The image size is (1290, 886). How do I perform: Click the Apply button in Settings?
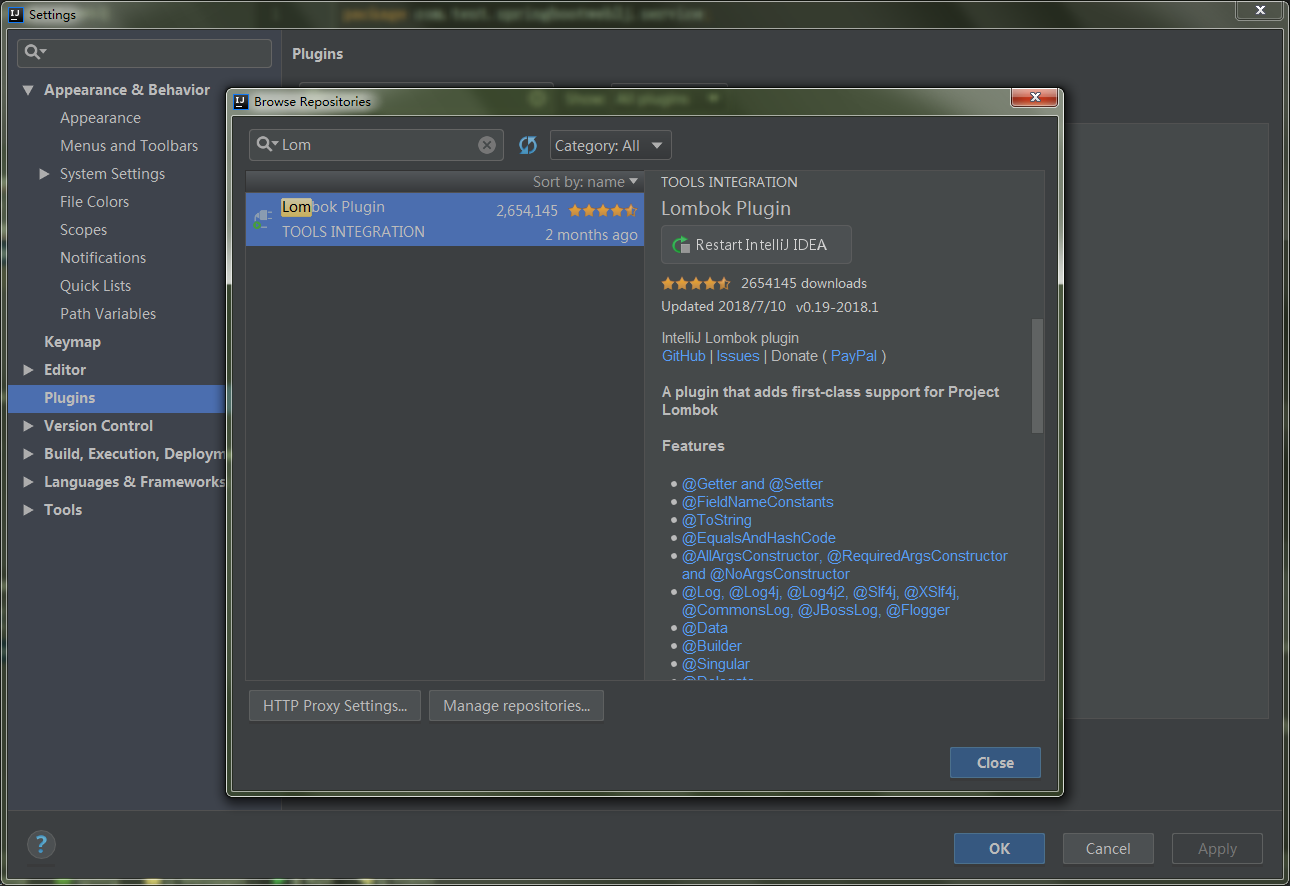click(1217, 848)
